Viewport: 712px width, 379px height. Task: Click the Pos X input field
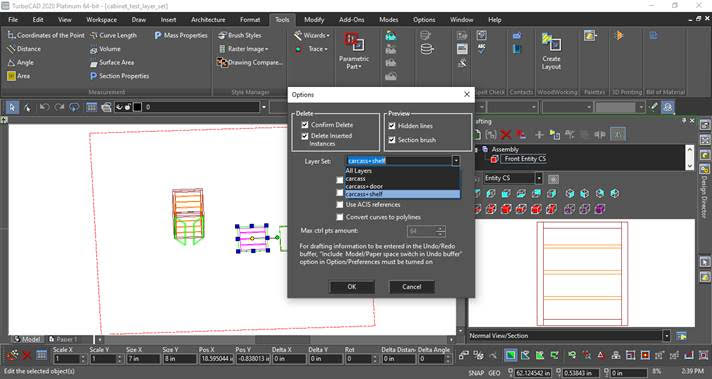pos(216,359)
